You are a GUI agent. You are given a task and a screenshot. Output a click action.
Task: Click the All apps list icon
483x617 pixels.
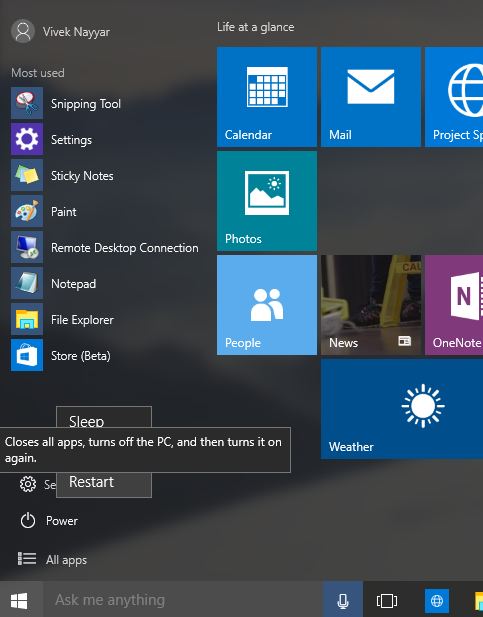(27, 559)
